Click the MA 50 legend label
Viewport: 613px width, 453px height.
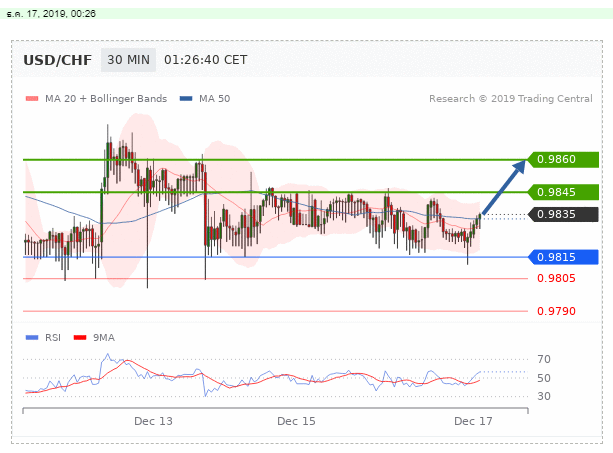(215, 98)
